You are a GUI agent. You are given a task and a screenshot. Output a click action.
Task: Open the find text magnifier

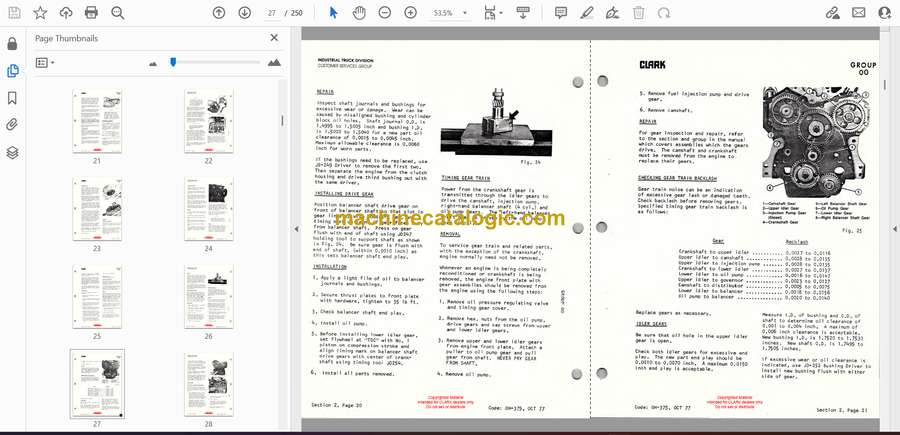pos(118,13)
